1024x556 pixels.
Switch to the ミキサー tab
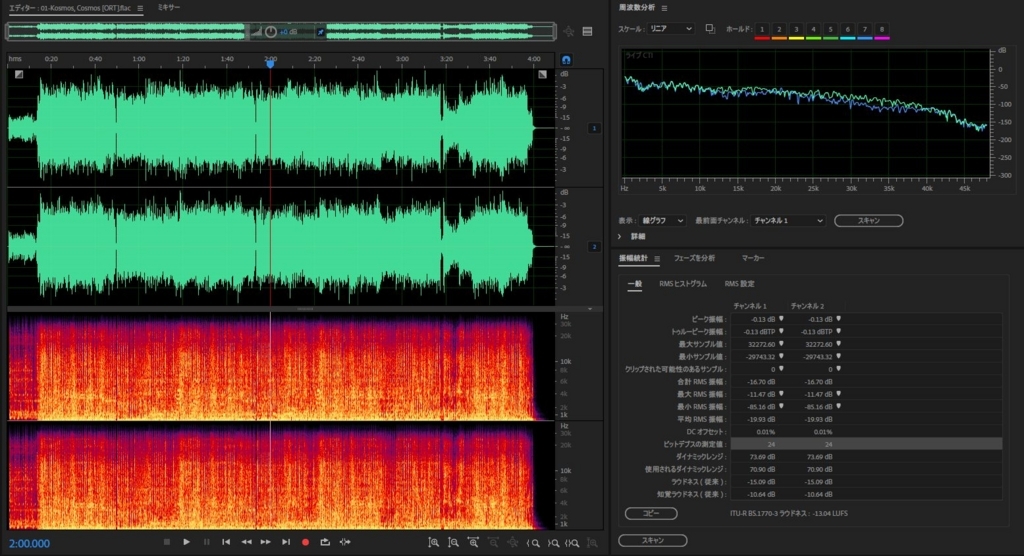[168, 7]
